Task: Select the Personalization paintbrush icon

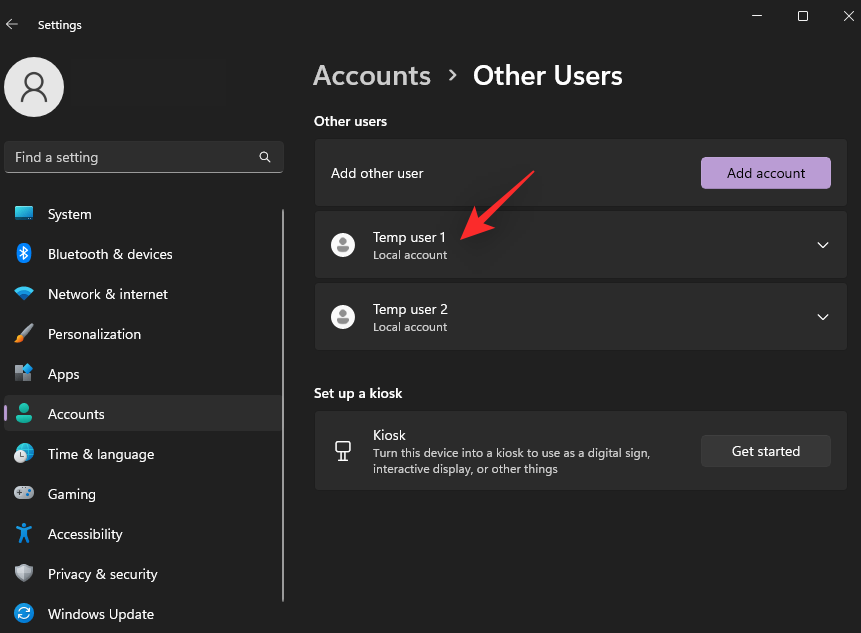Action: [24, 333]
